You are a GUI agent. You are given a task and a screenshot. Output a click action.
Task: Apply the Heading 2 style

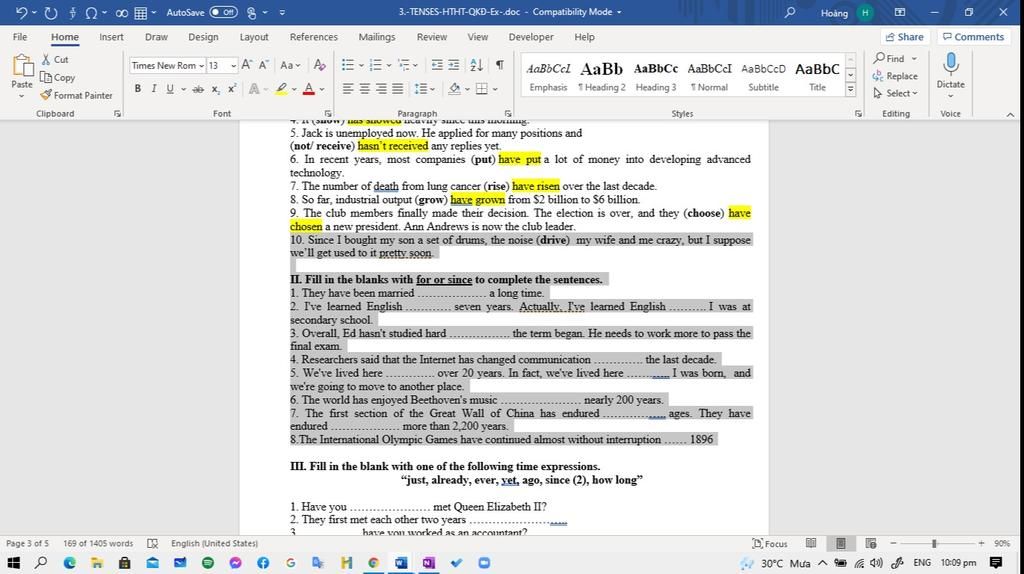pyautogui.click(x=601, y=76)
